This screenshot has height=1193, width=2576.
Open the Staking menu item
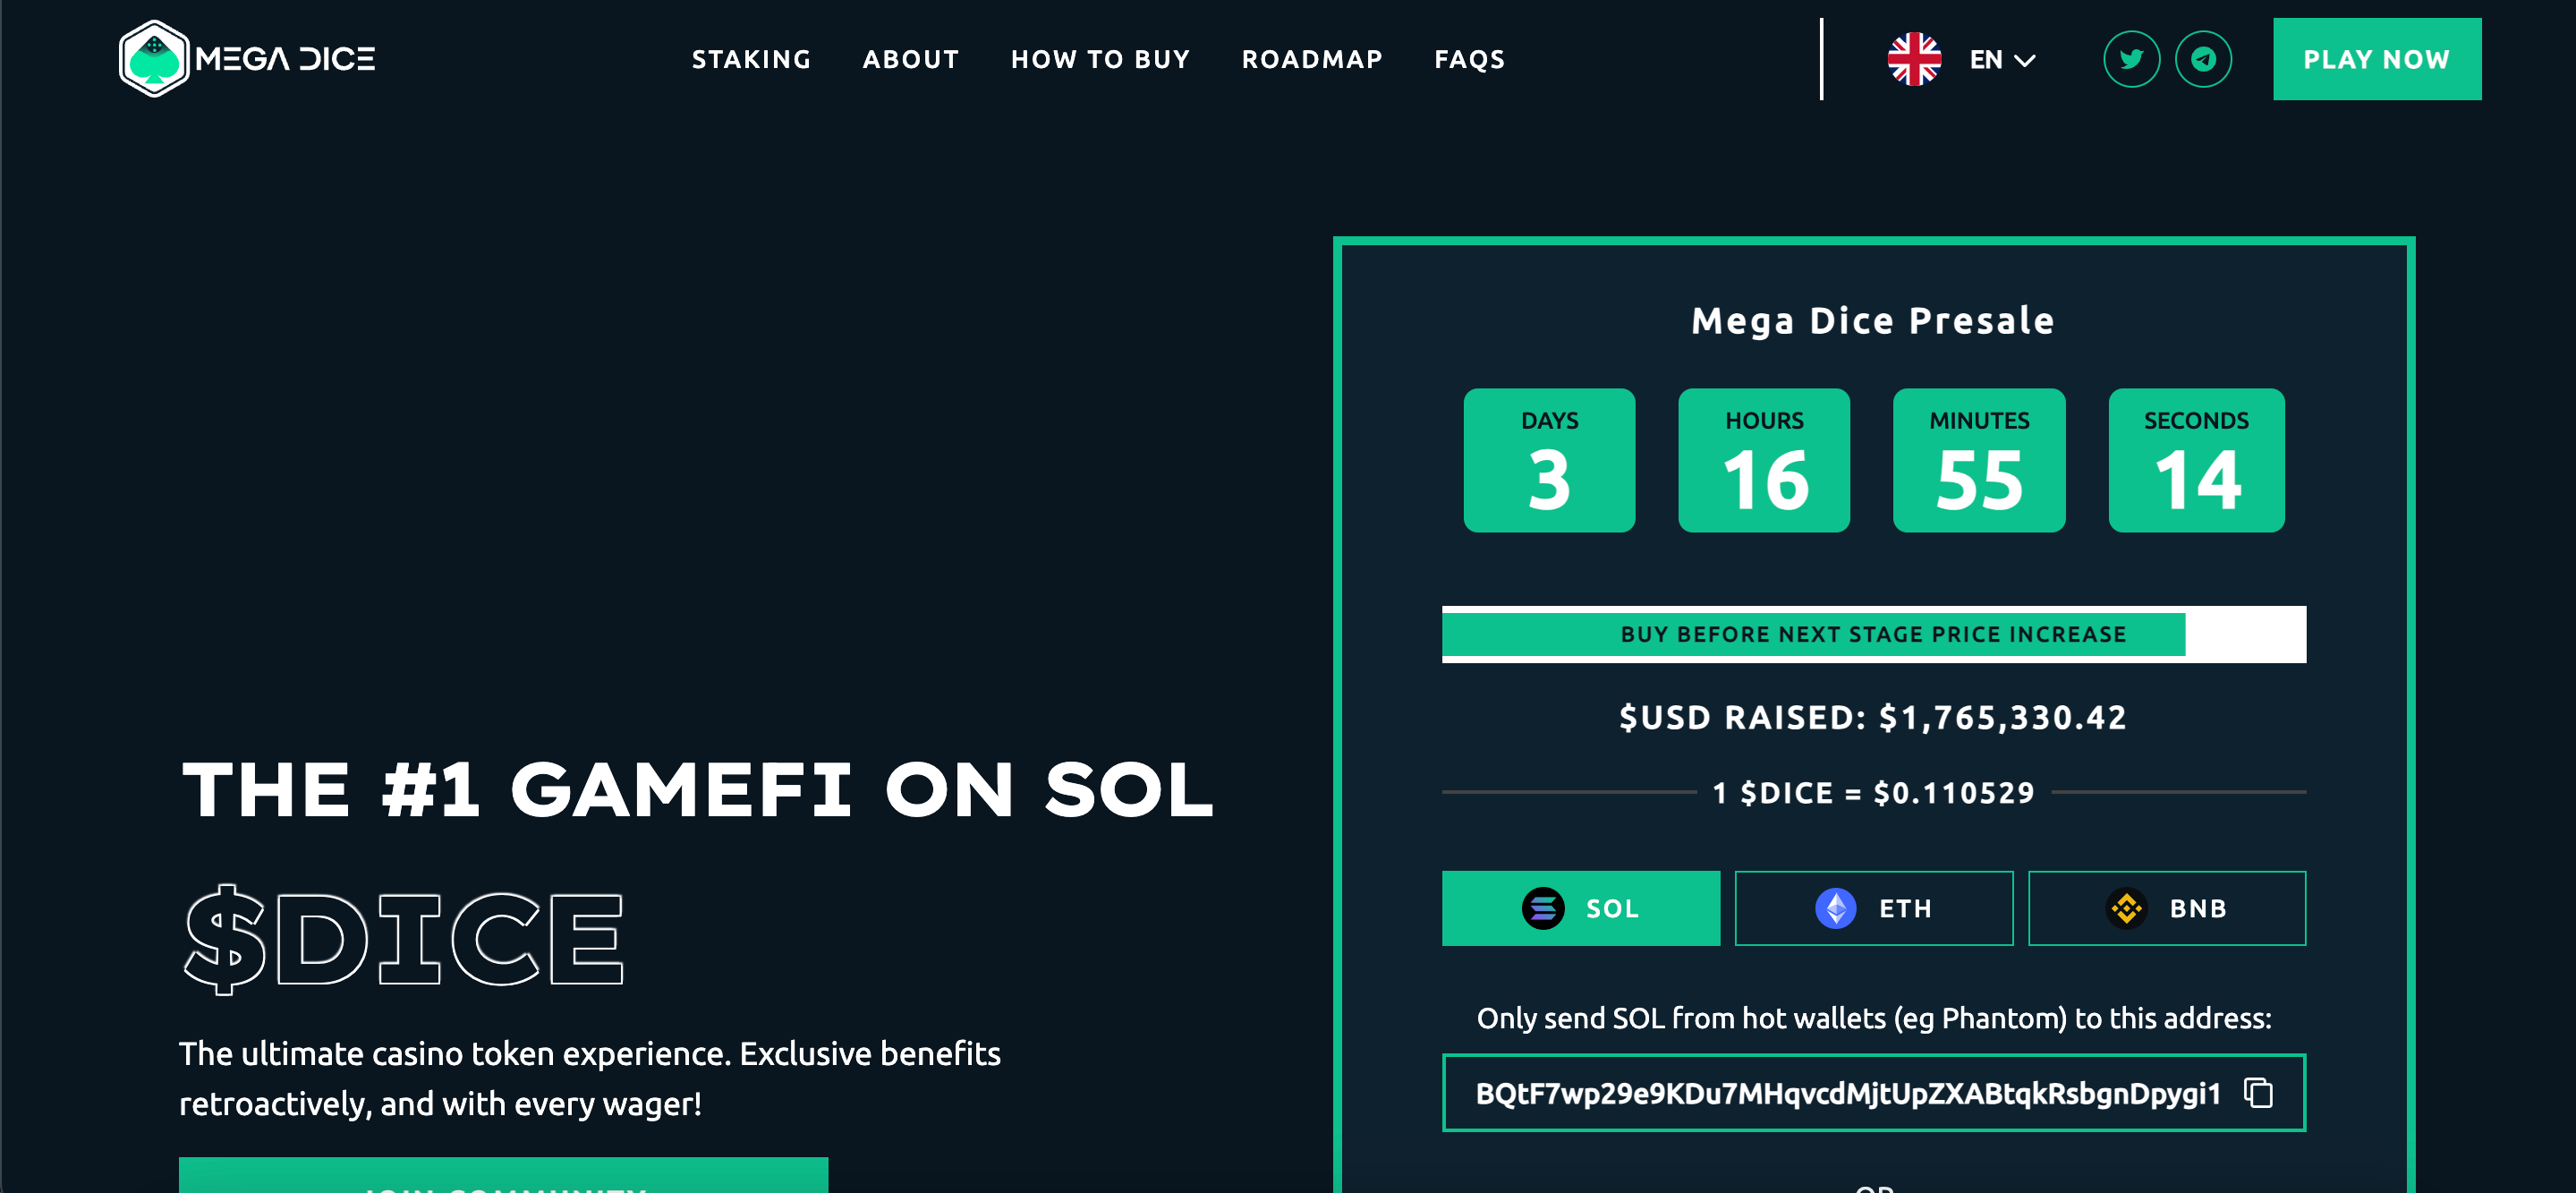pos(751,60)
